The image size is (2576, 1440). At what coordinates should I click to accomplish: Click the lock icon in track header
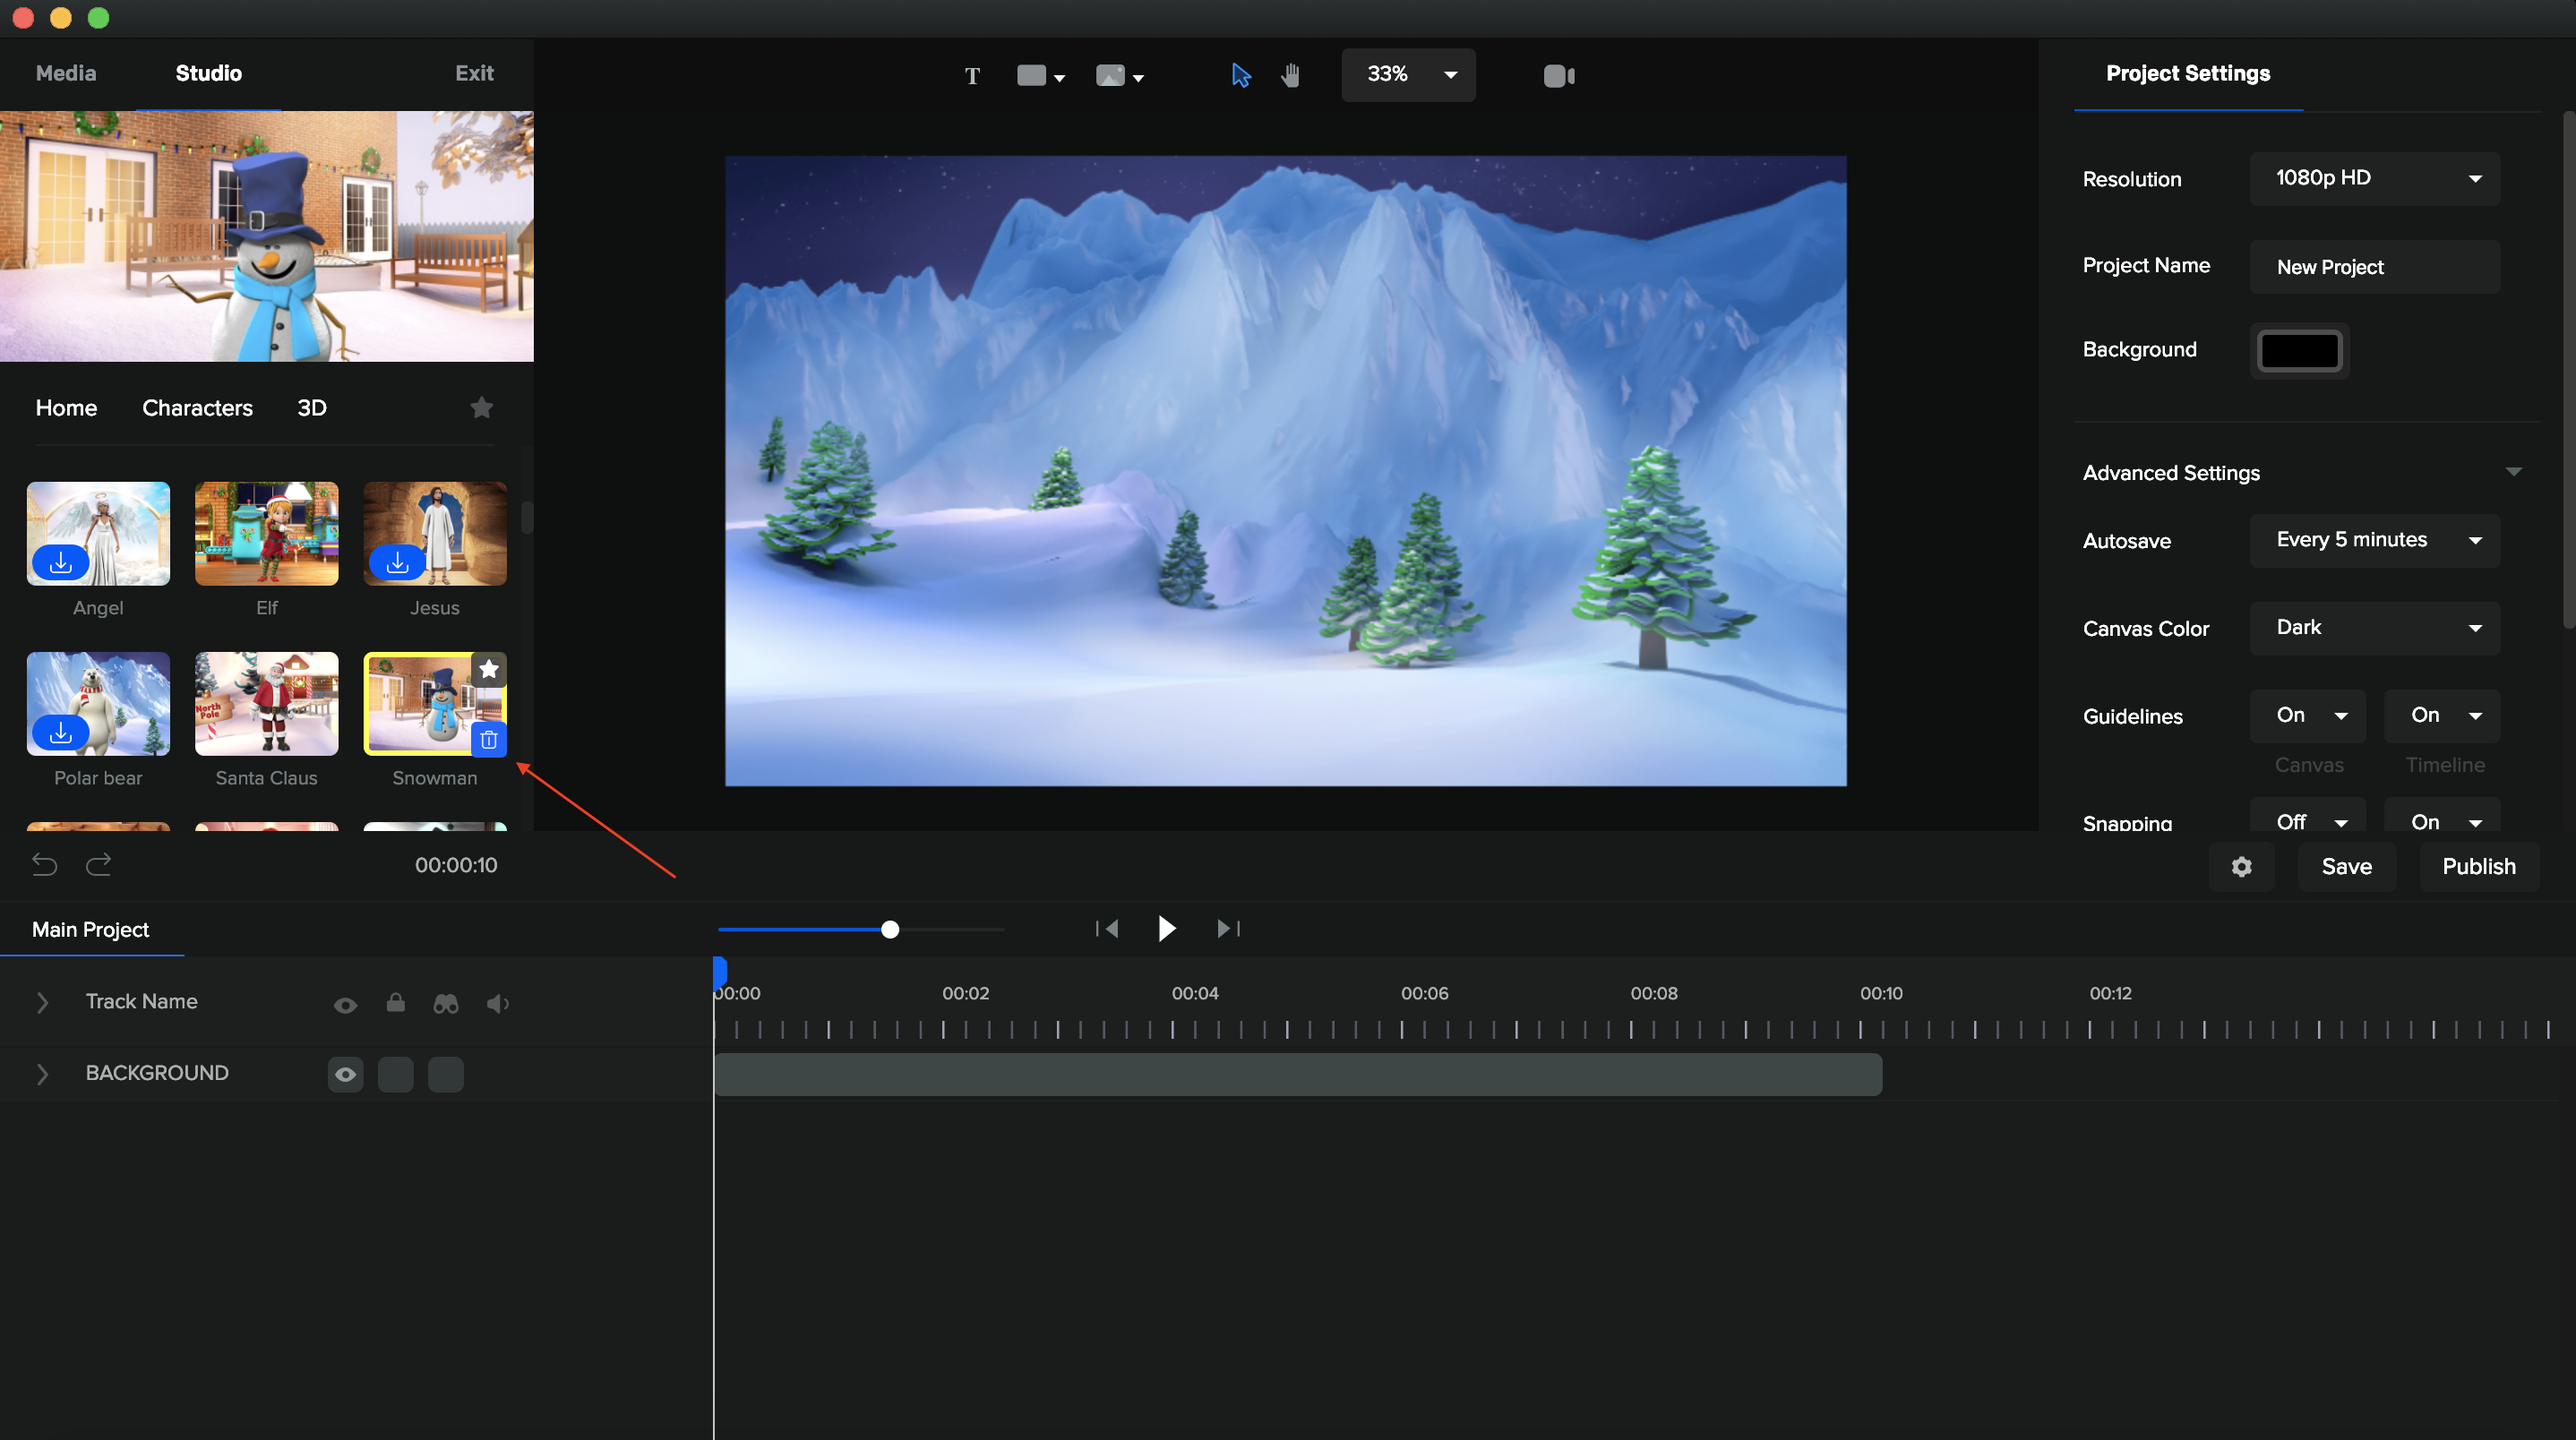click(x=396, y=1003)
